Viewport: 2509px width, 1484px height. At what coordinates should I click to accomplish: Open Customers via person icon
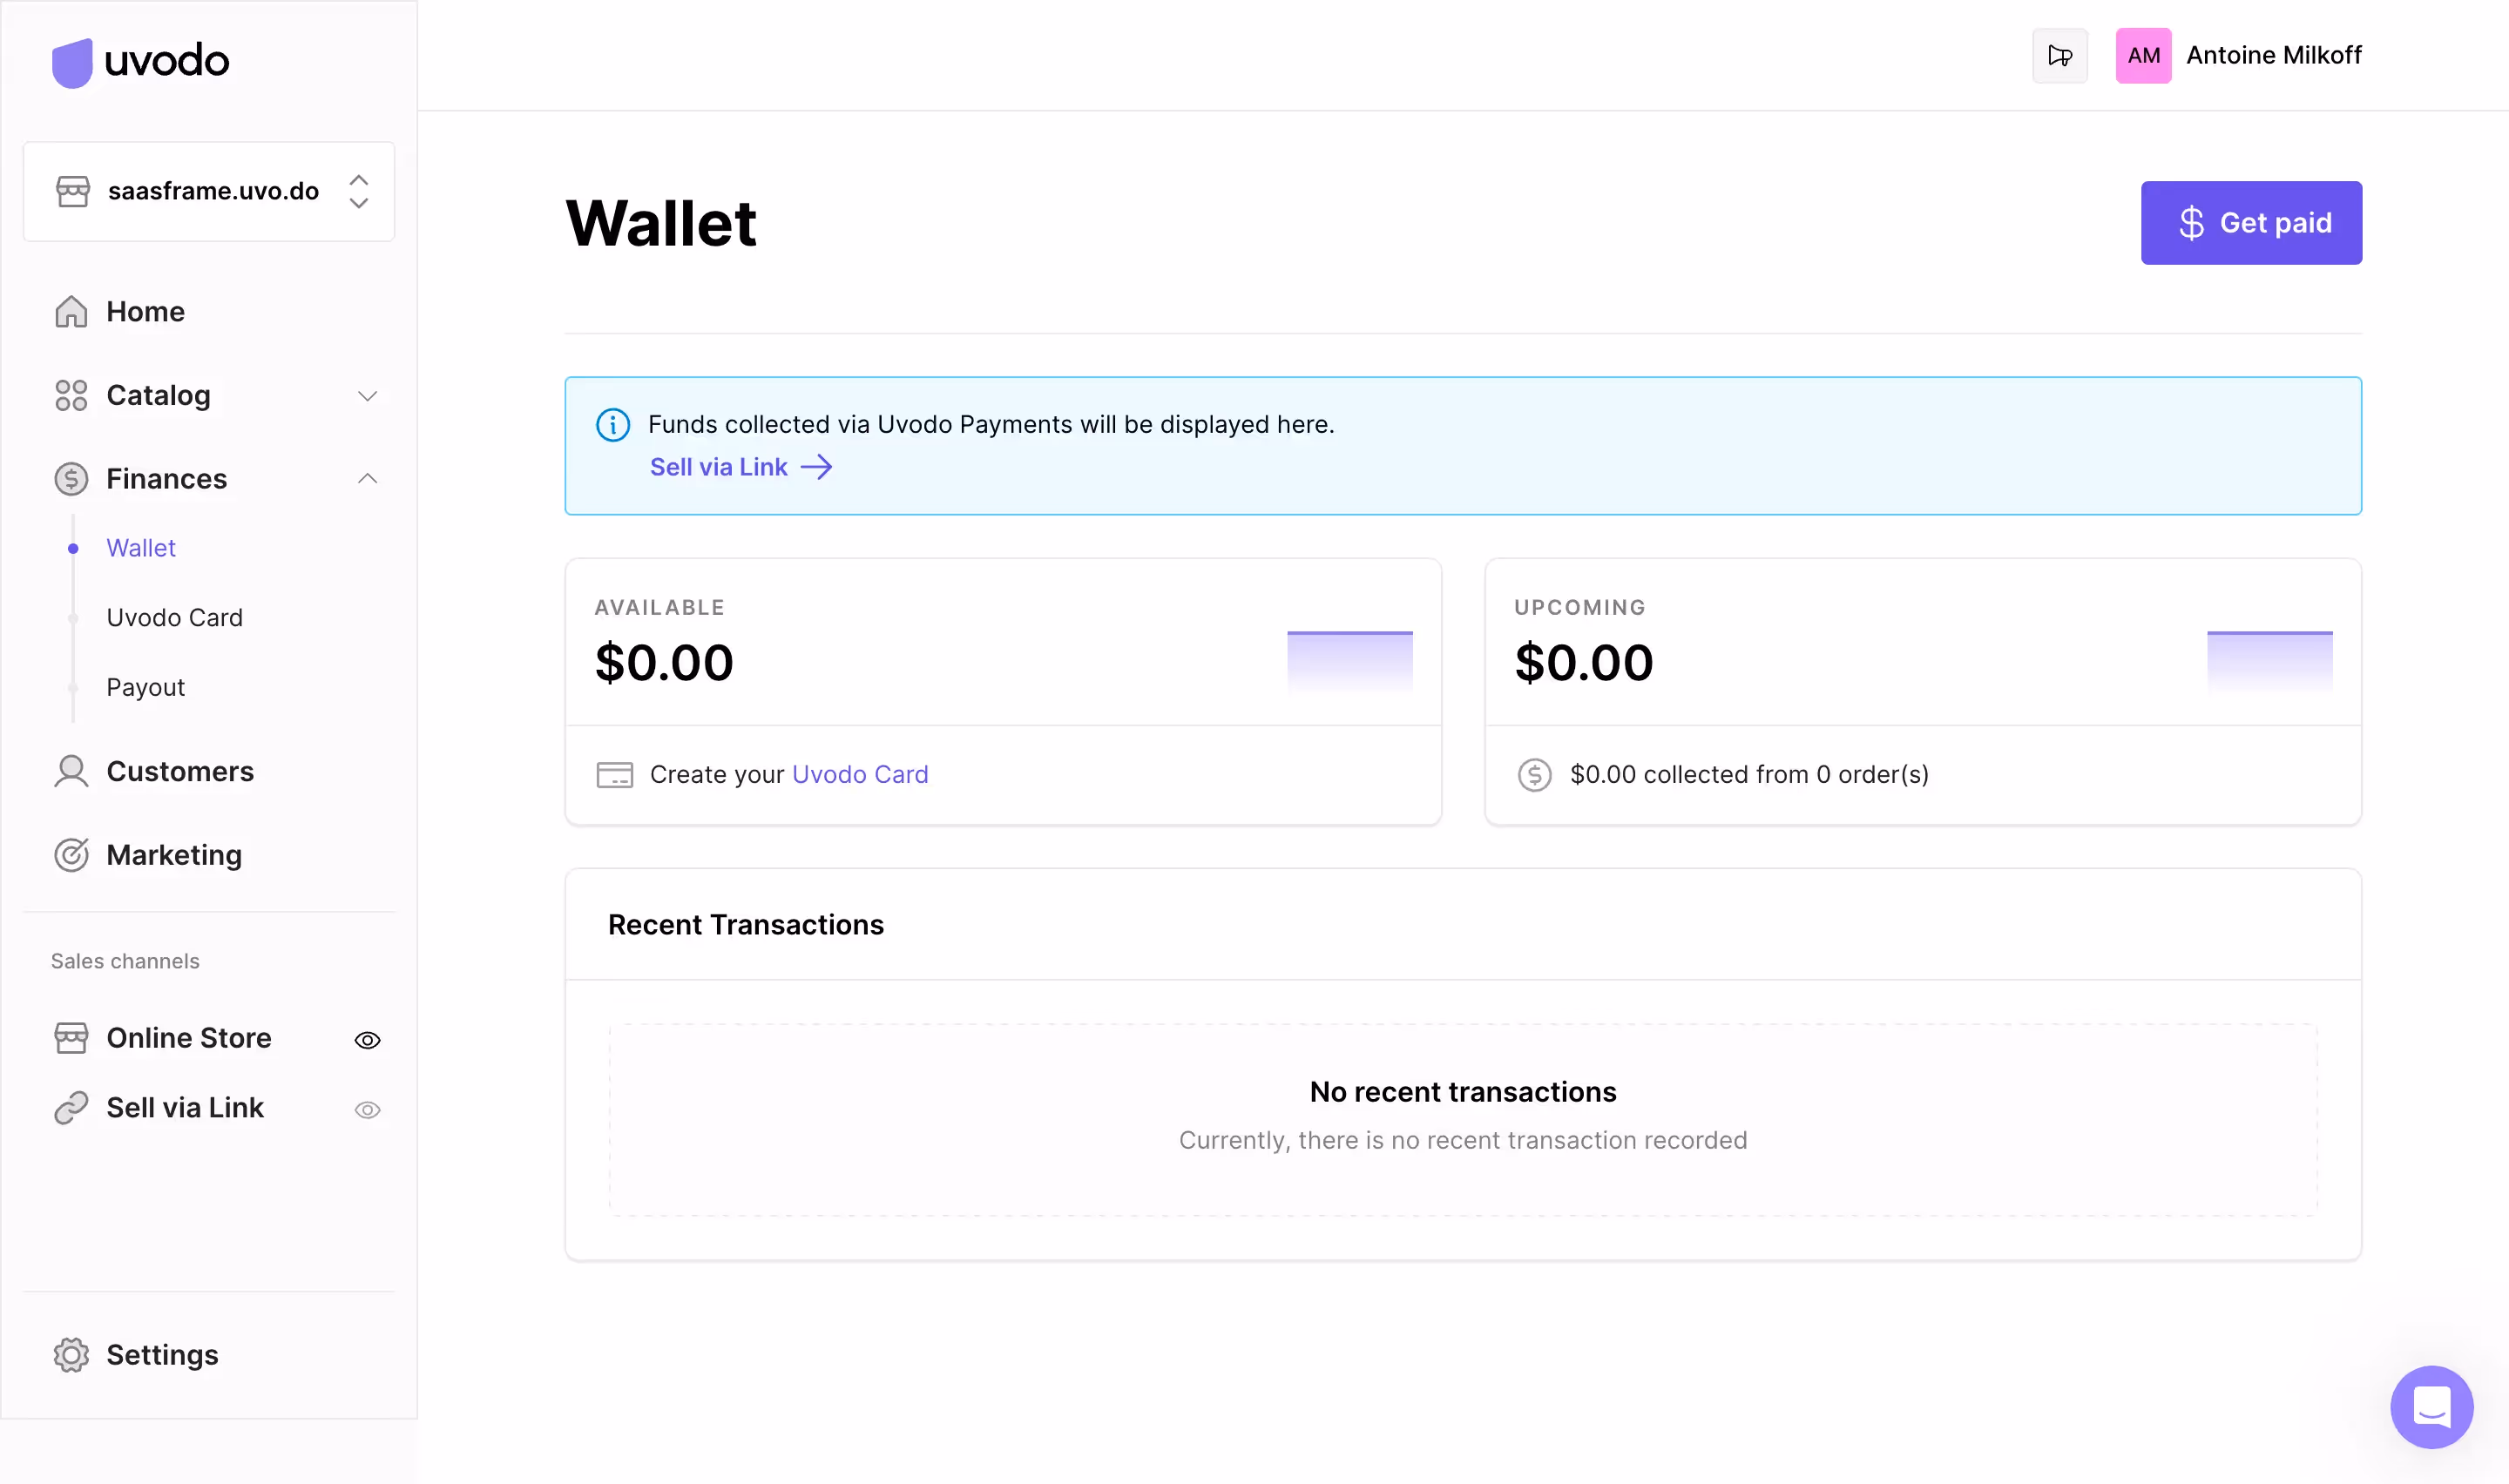(x=70, y=771)
